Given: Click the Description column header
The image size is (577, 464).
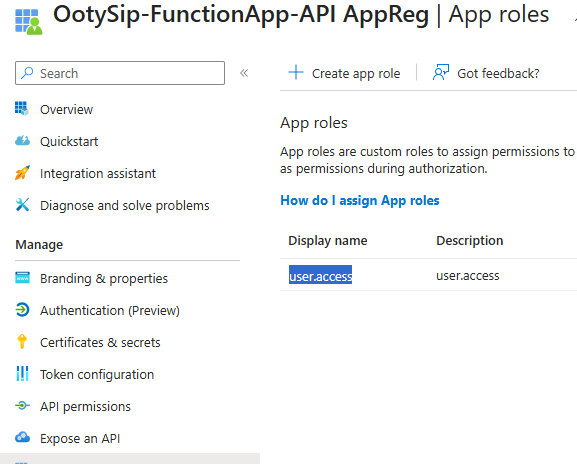Looking at the screenshot, I should point(470,240).
